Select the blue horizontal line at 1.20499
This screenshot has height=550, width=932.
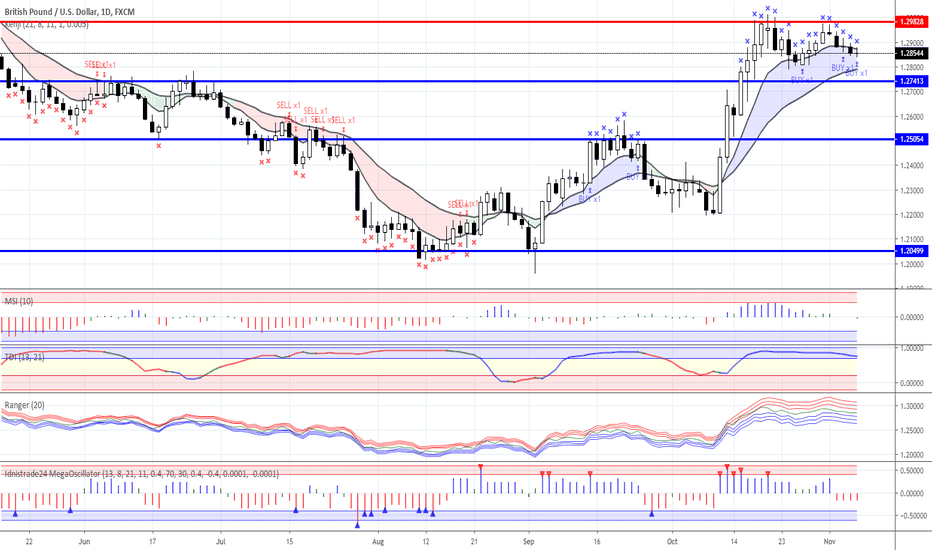(447, 251)
